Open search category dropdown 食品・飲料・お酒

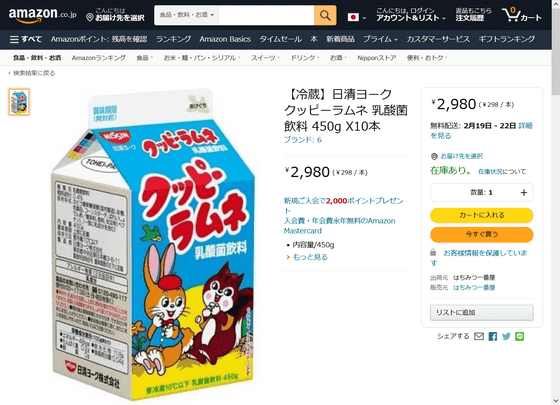click(x=186, y=15)
